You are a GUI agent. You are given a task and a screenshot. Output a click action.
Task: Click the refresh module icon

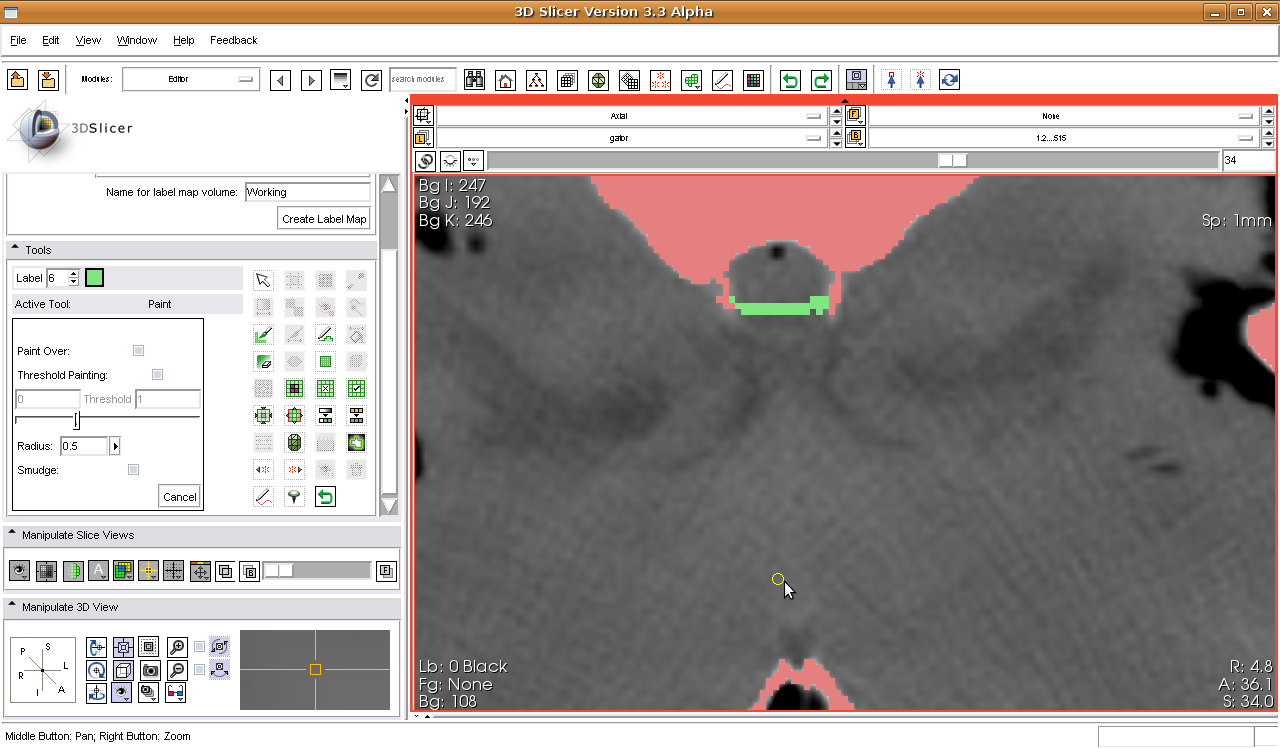click(x=372, y=80)
